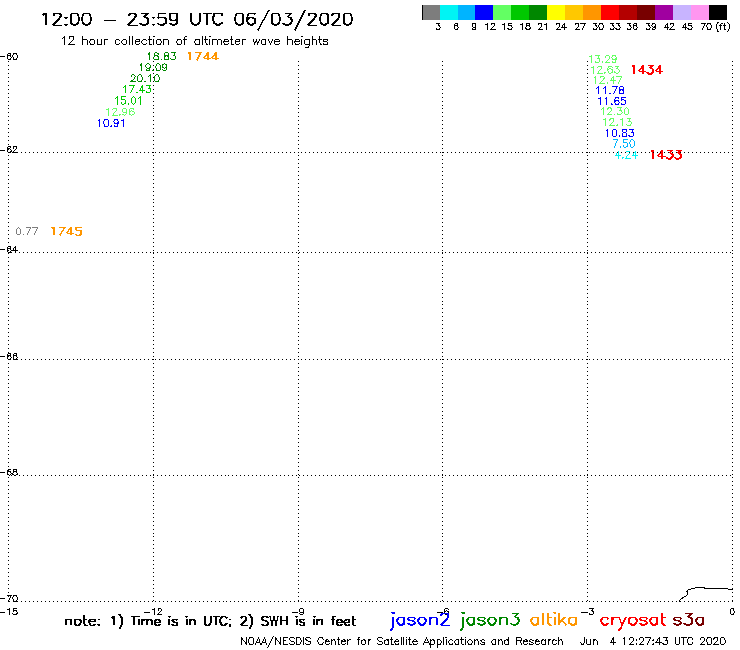Select the wave height value 12.96
The height and width of the screenshot is (650, 740).
pyautogui.click(x=120, y=112)
